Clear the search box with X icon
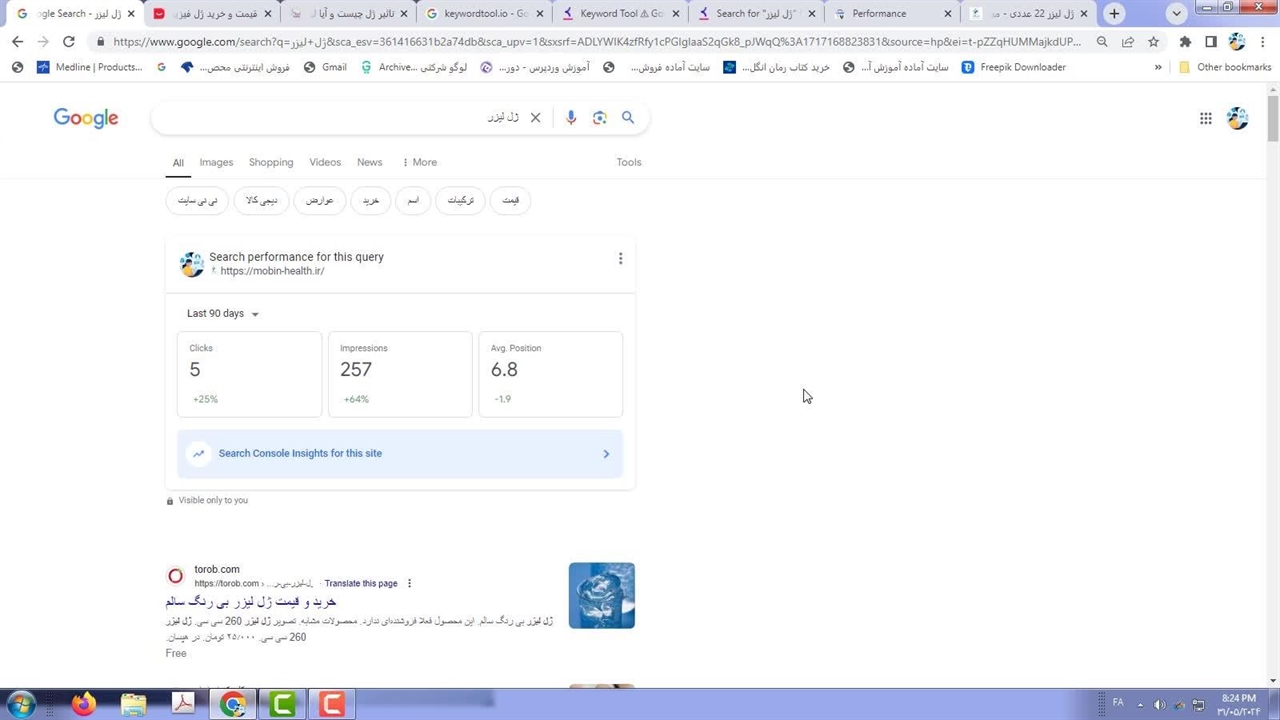 coord(535,117)
